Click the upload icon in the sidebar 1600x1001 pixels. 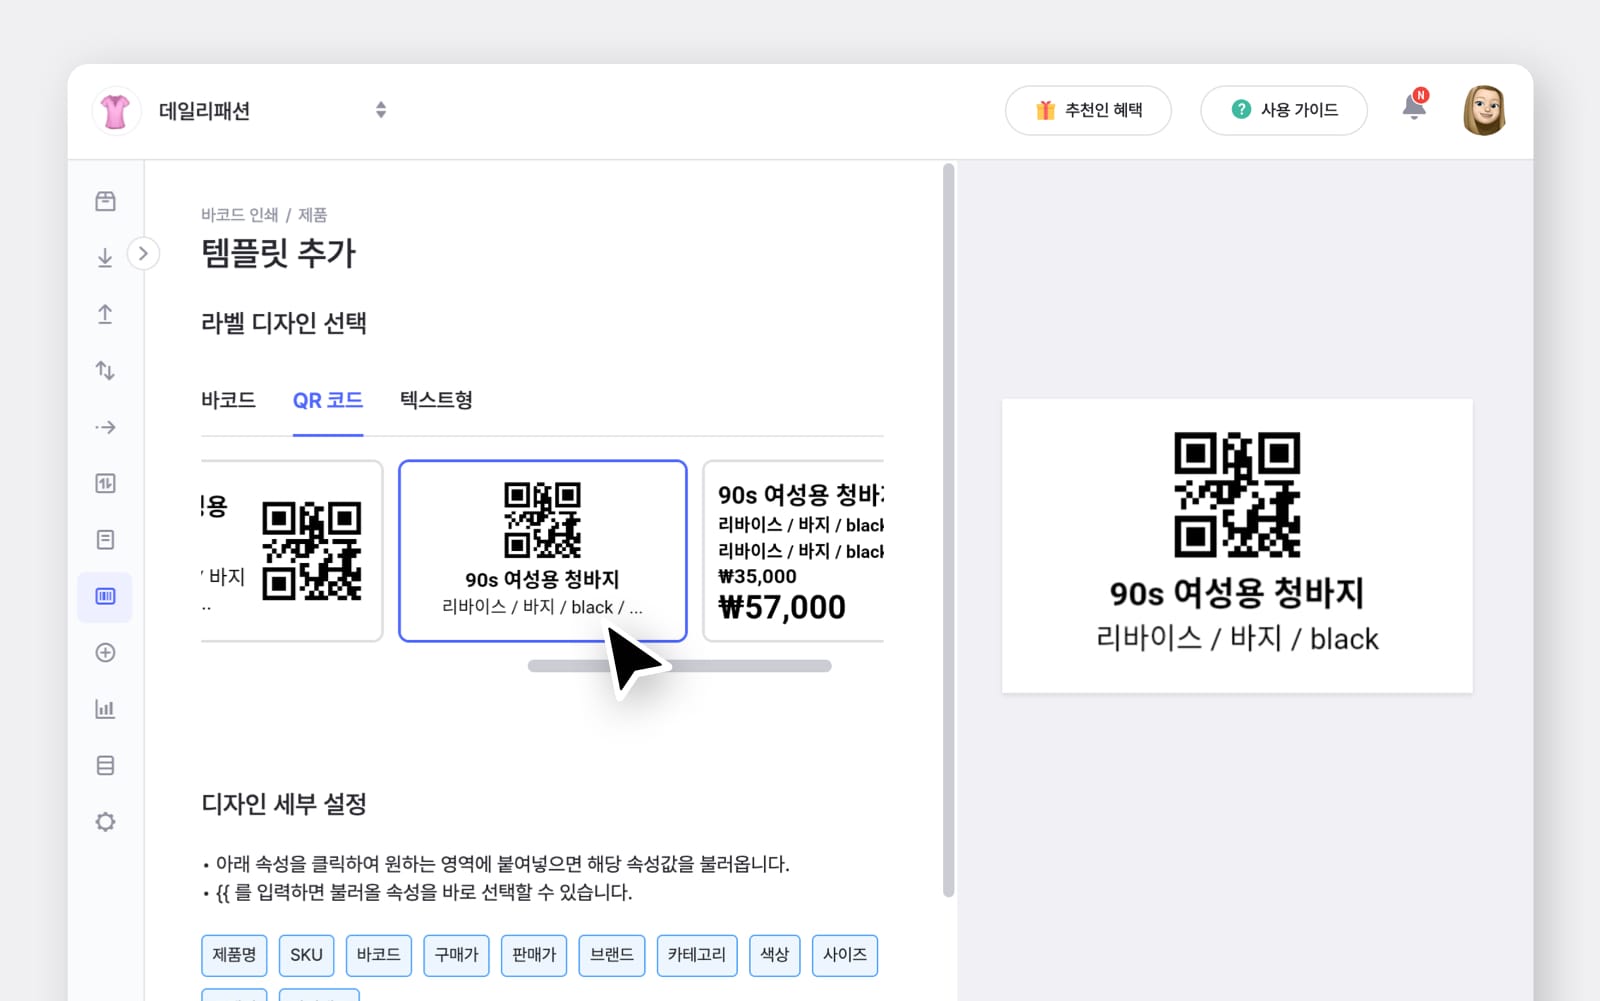(x=105, y=314)
